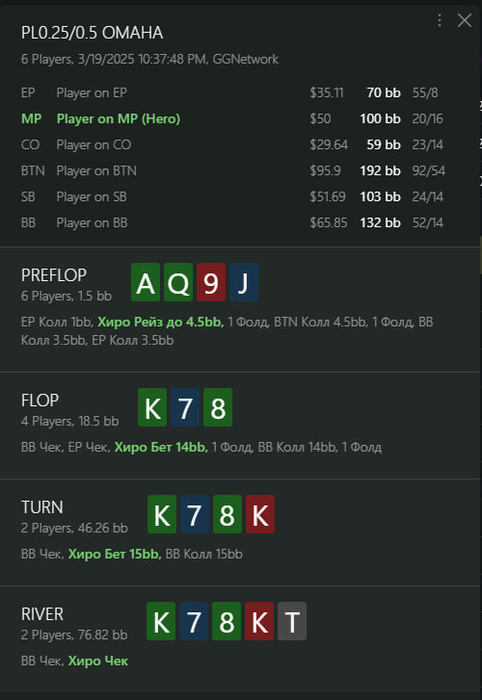Click the TURN section heading

click(x=42, y=507)
